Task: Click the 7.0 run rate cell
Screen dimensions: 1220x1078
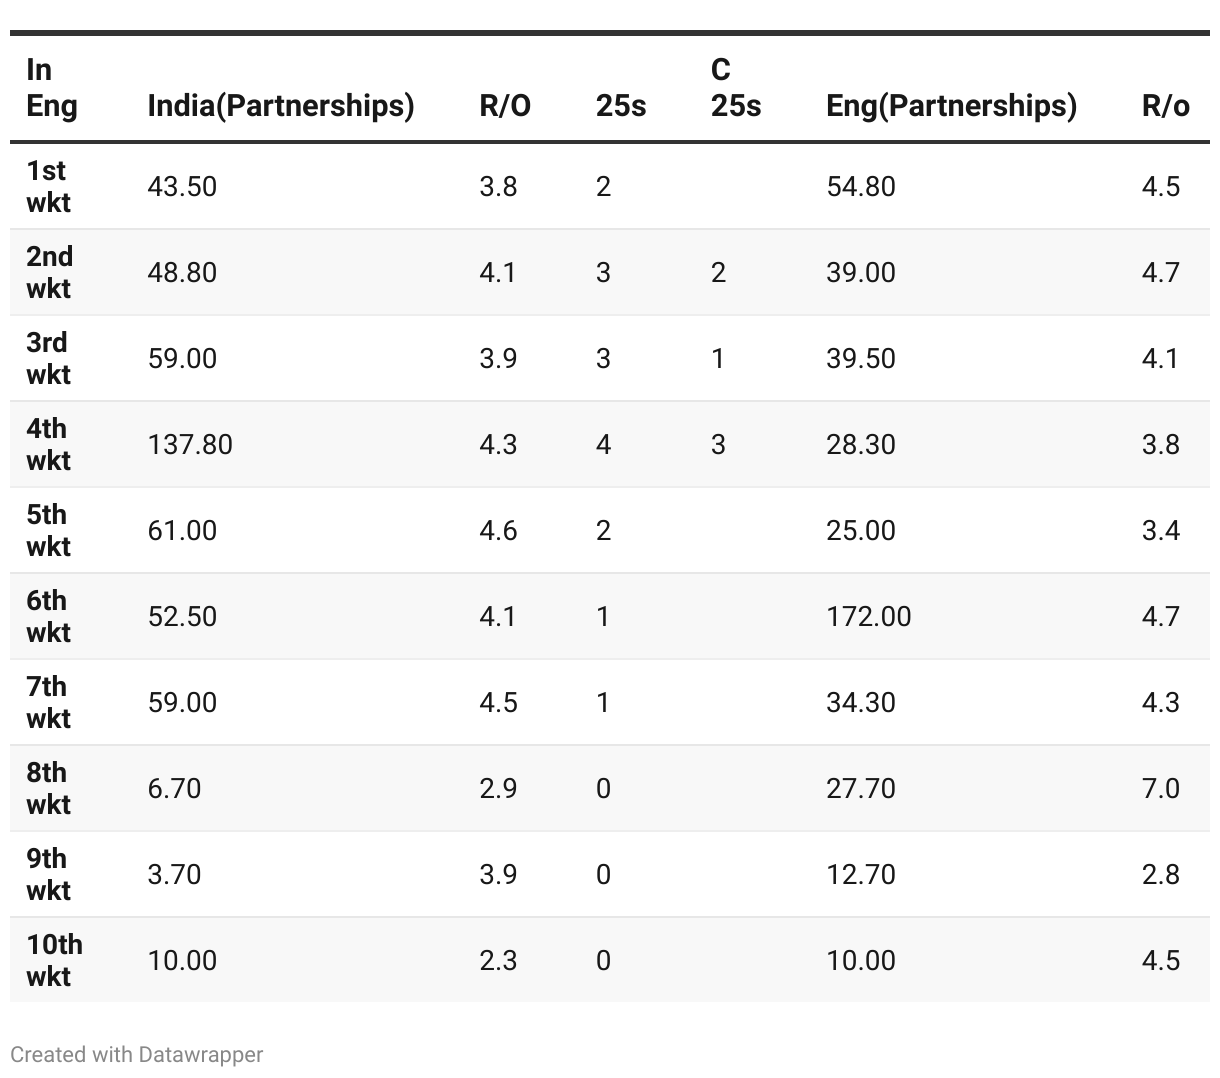Action: tap(1160, 788)
